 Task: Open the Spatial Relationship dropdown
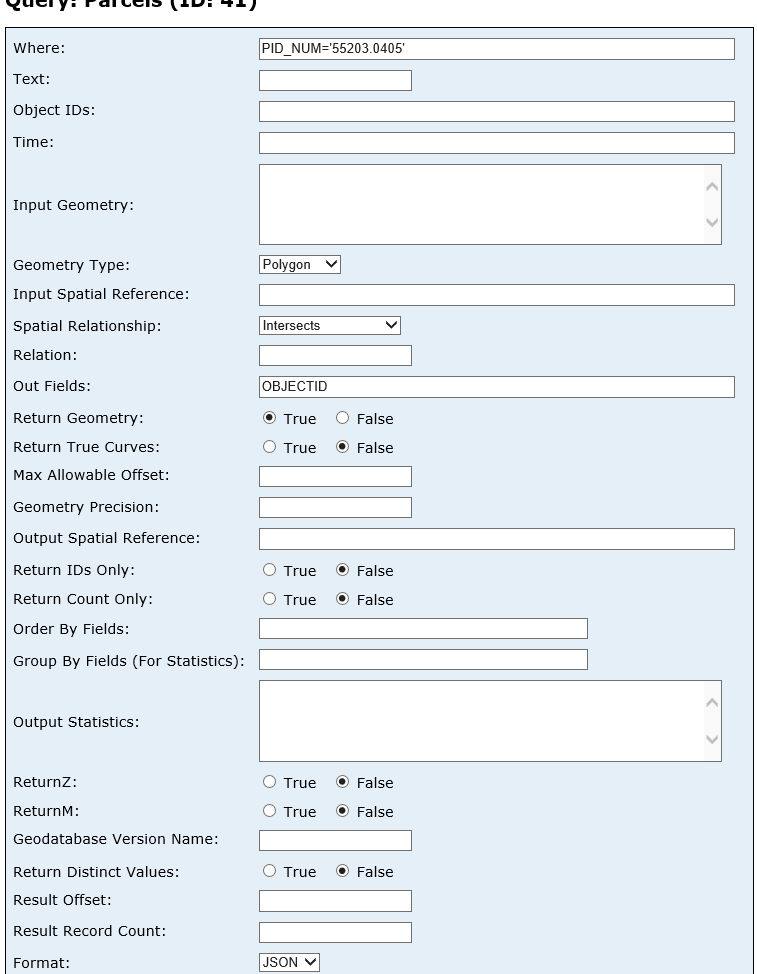[330, 325]
